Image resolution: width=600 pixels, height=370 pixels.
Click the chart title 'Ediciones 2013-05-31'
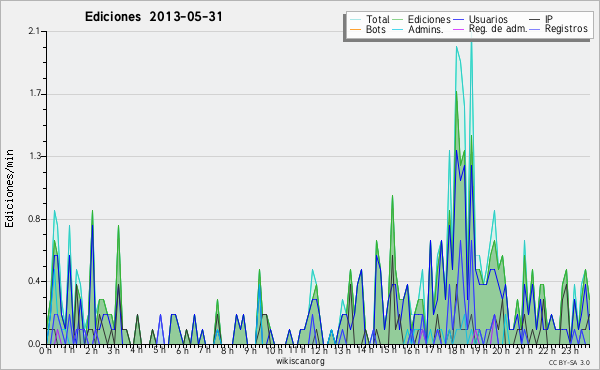coord(153,17)
